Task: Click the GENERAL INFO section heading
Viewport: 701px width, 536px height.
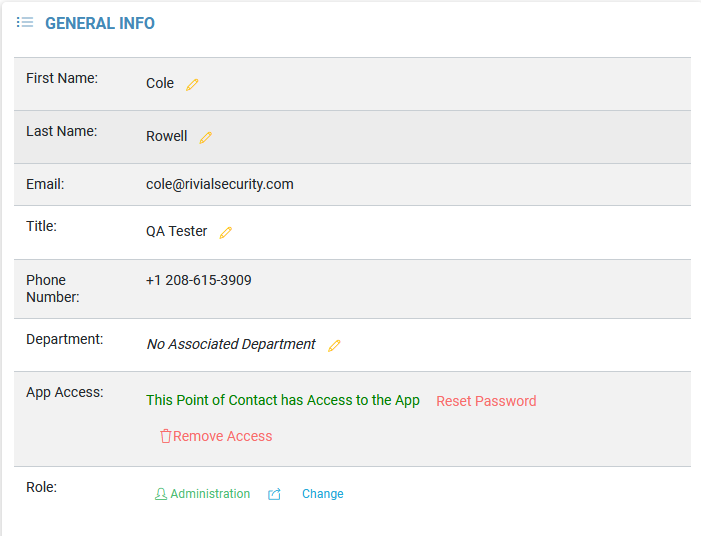Action: [100, 23]
